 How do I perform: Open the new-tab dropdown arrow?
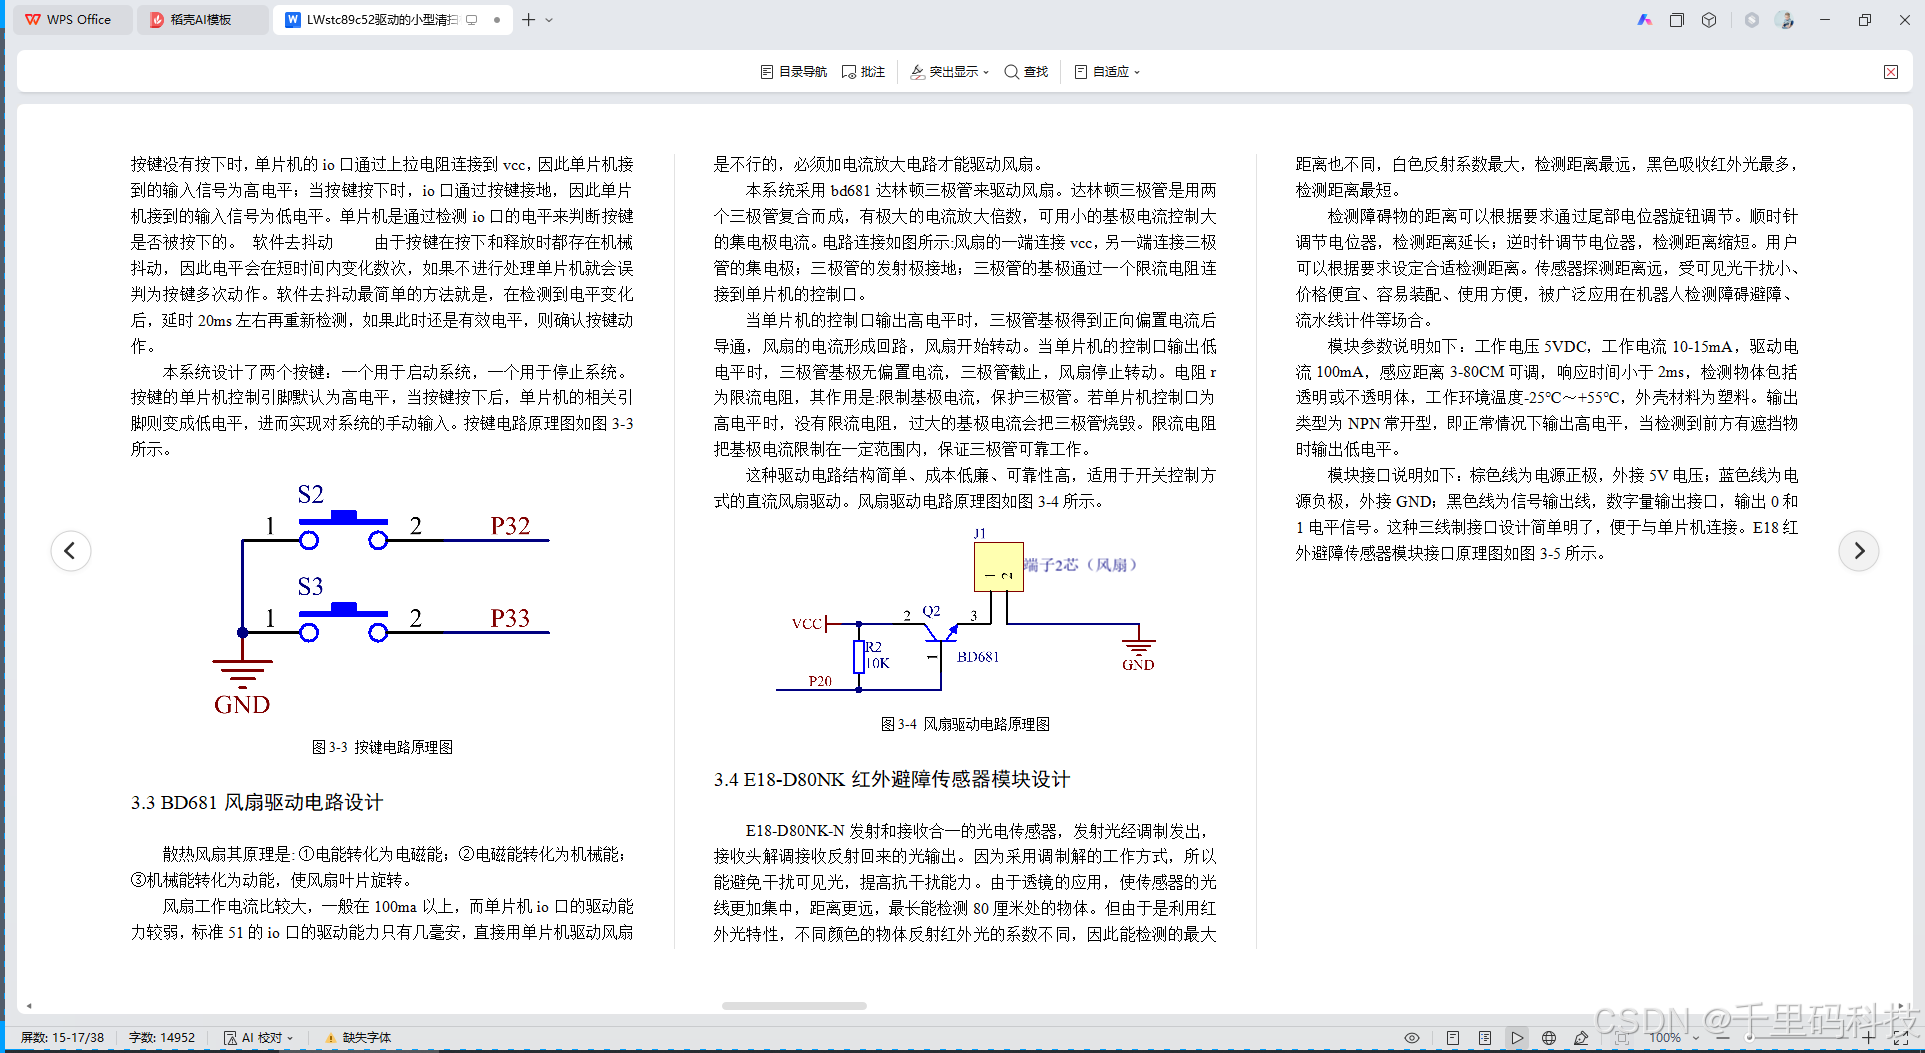click(x=549, y=20)
